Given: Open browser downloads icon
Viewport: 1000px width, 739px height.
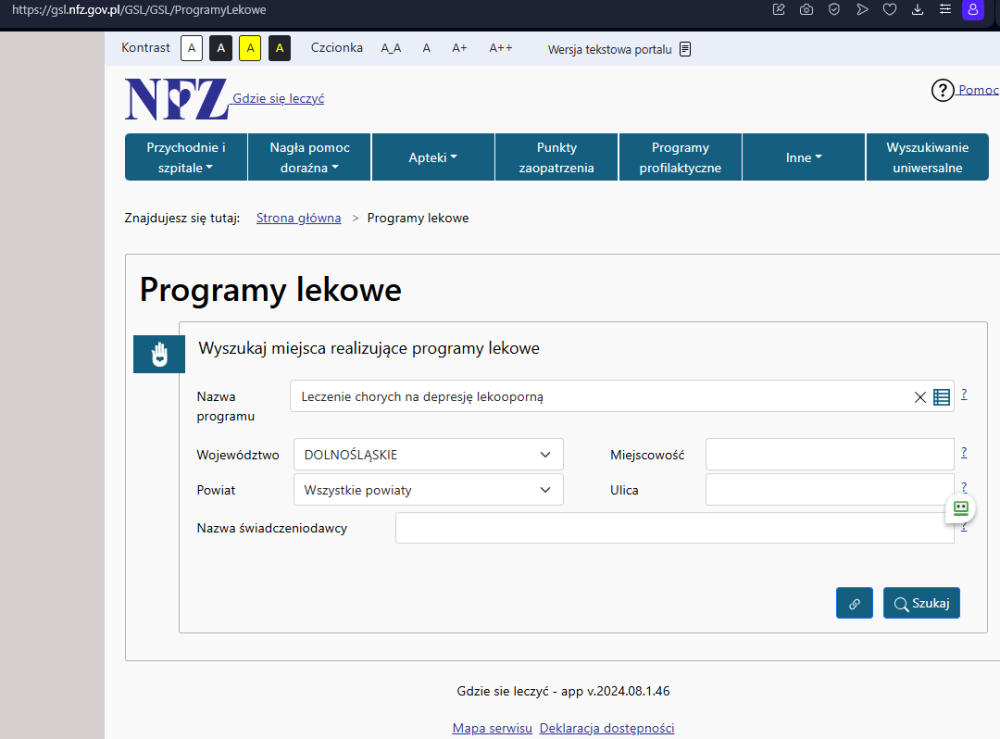Looking at the screenshot, I should coord(917,10).
